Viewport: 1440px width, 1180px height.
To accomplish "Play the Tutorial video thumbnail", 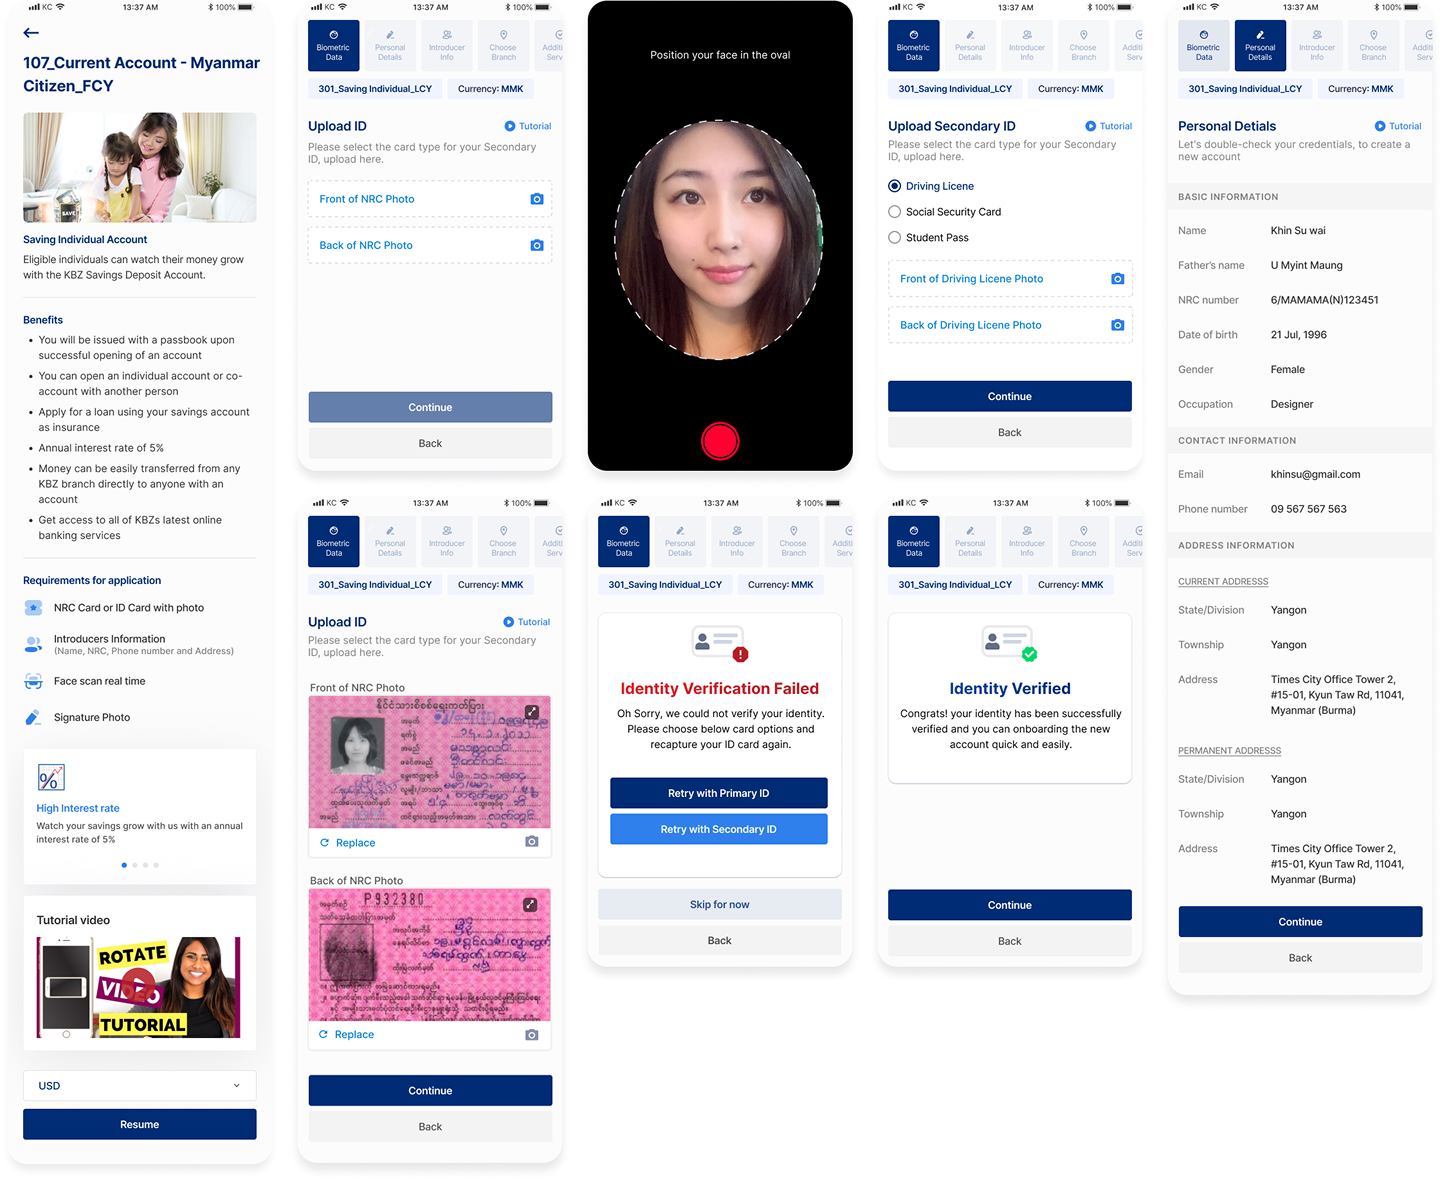I will tap(139, 987).
